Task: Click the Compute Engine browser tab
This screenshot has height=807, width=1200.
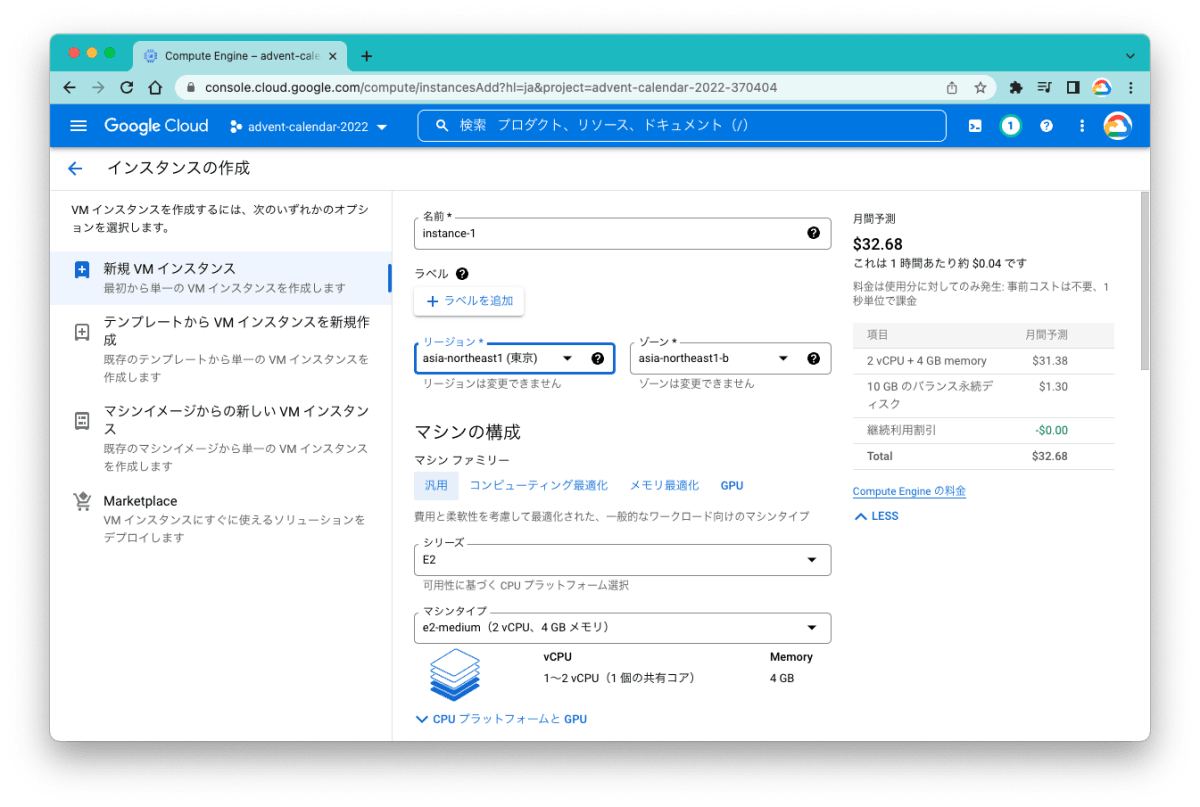Action: (x=240, y=56)
